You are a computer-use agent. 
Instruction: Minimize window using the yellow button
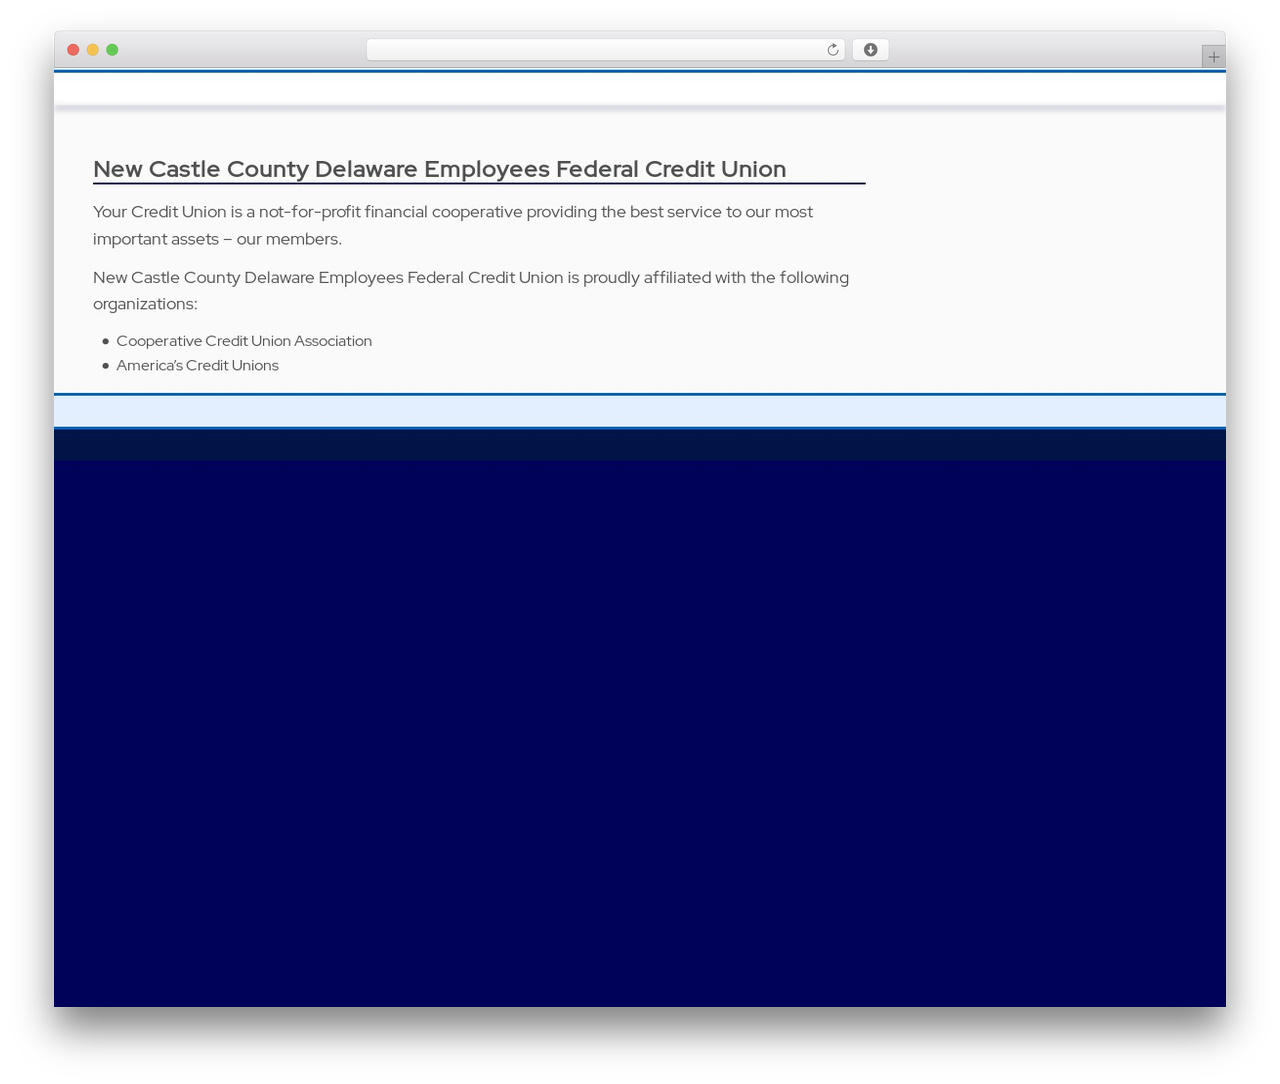[93, 50]
